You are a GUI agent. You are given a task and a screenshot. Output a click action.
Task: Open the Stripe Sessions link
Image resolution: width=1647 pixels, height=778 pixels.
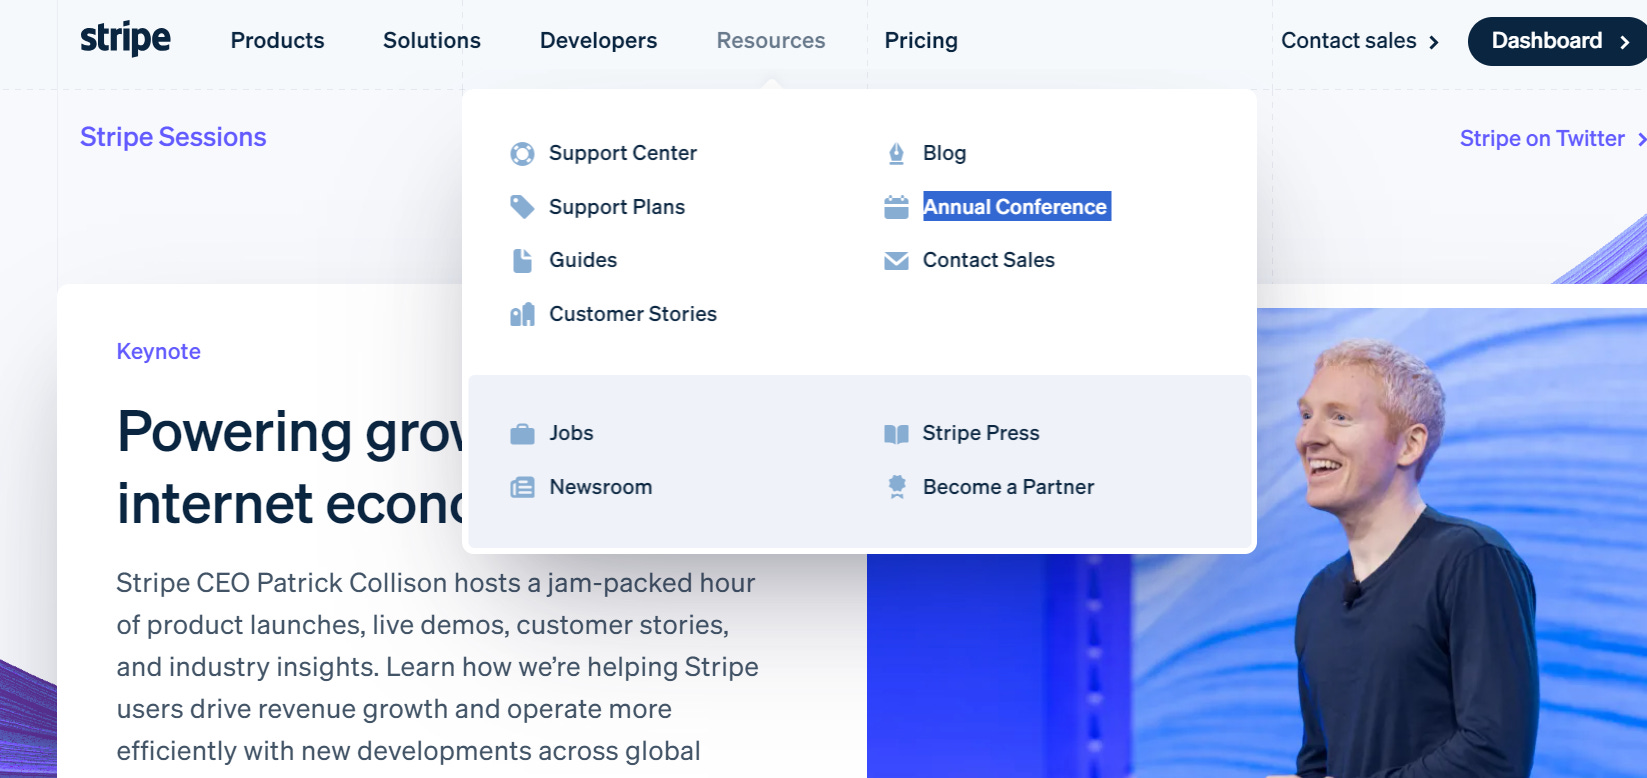(x=173, y=137)
